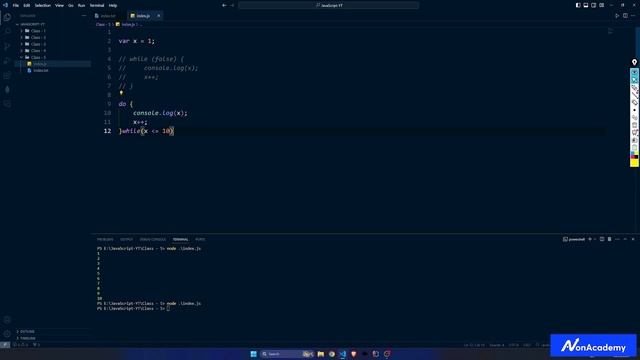Switch to the Problems panel tab
640x360 pixels.
click(105, 239)
